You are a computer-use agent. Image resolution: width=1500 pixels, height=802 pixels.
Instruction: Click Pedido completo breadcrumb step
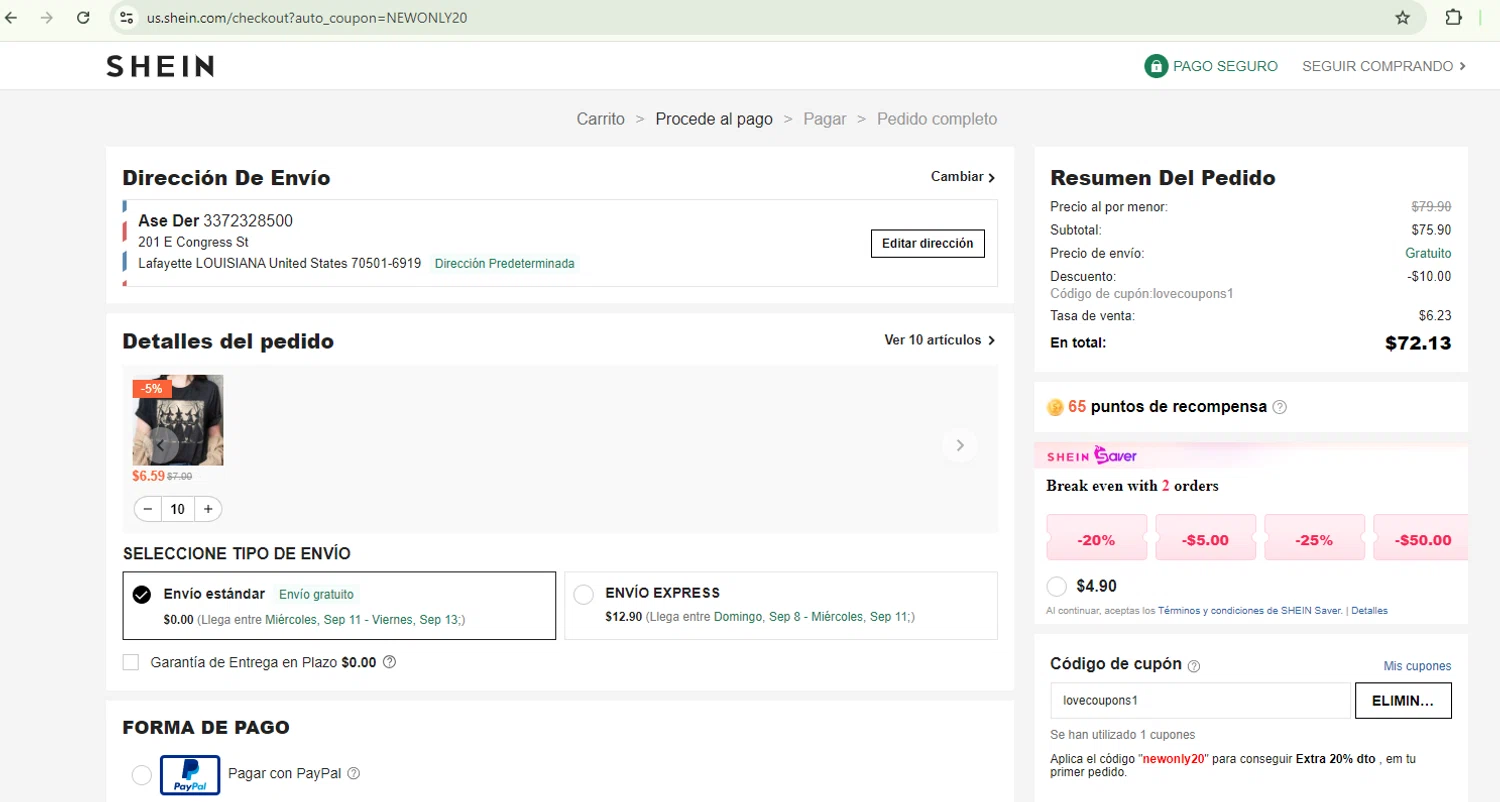(x=937, y=119)
